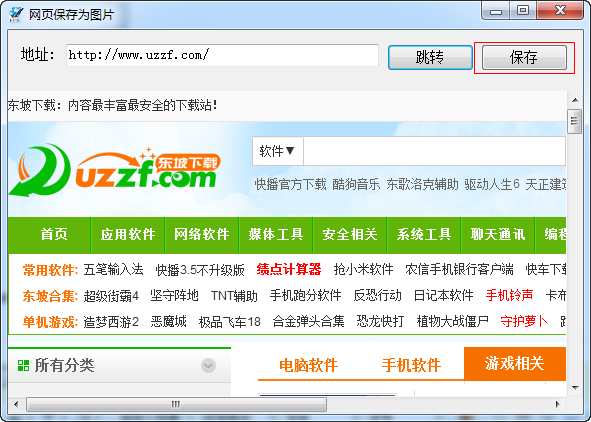This screenshot has height=422, width=591.
Task: Select the 游戏相关 tab
Action: tap(515, 364)
